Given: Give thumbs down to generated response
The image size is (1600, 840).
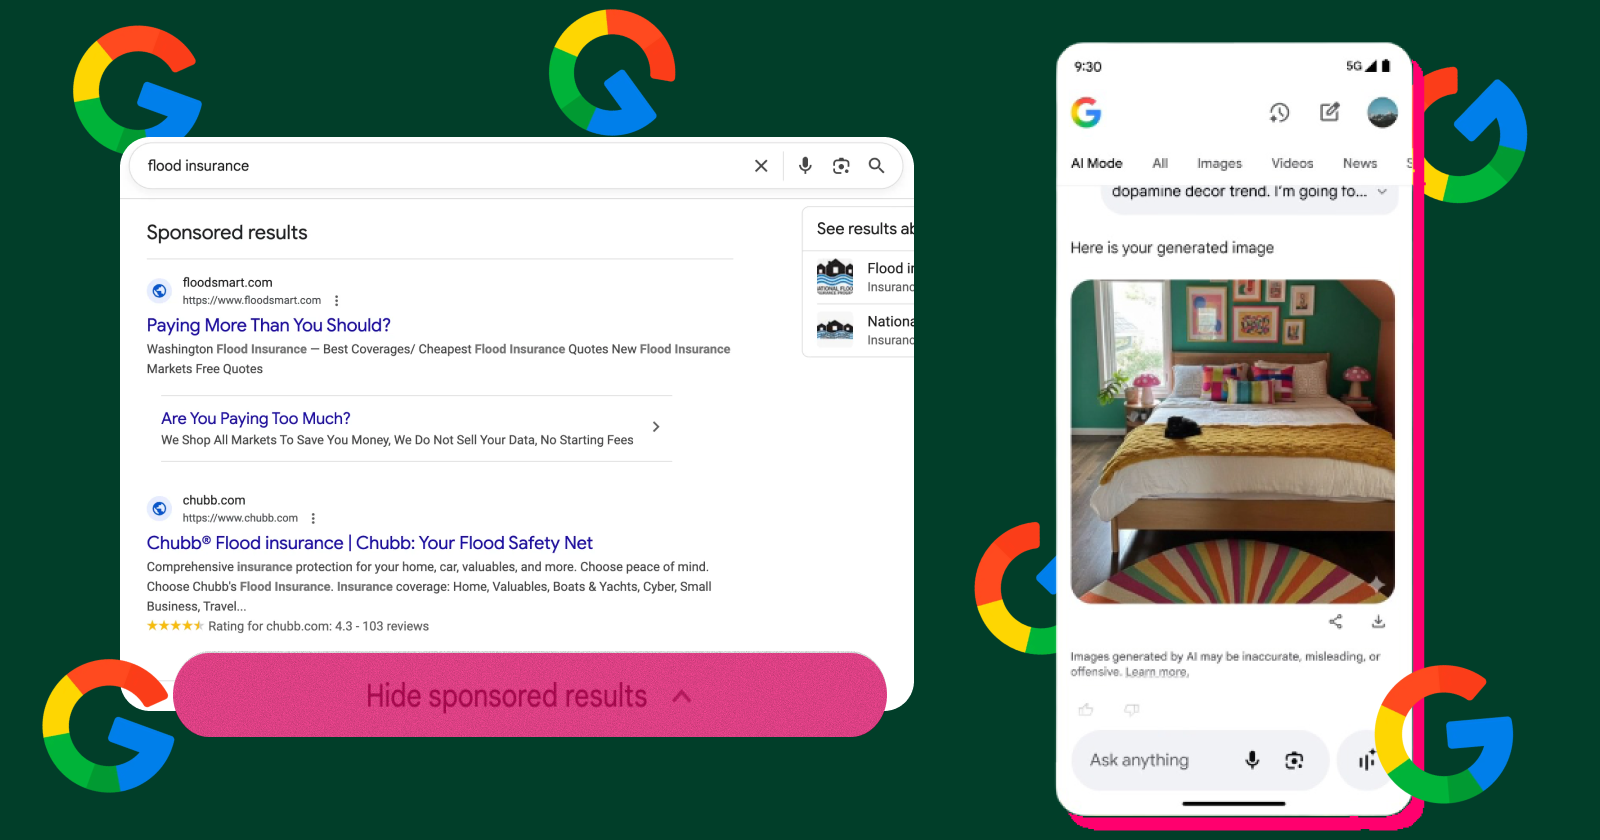Looking at the screenshot, I should point(1131,710).
